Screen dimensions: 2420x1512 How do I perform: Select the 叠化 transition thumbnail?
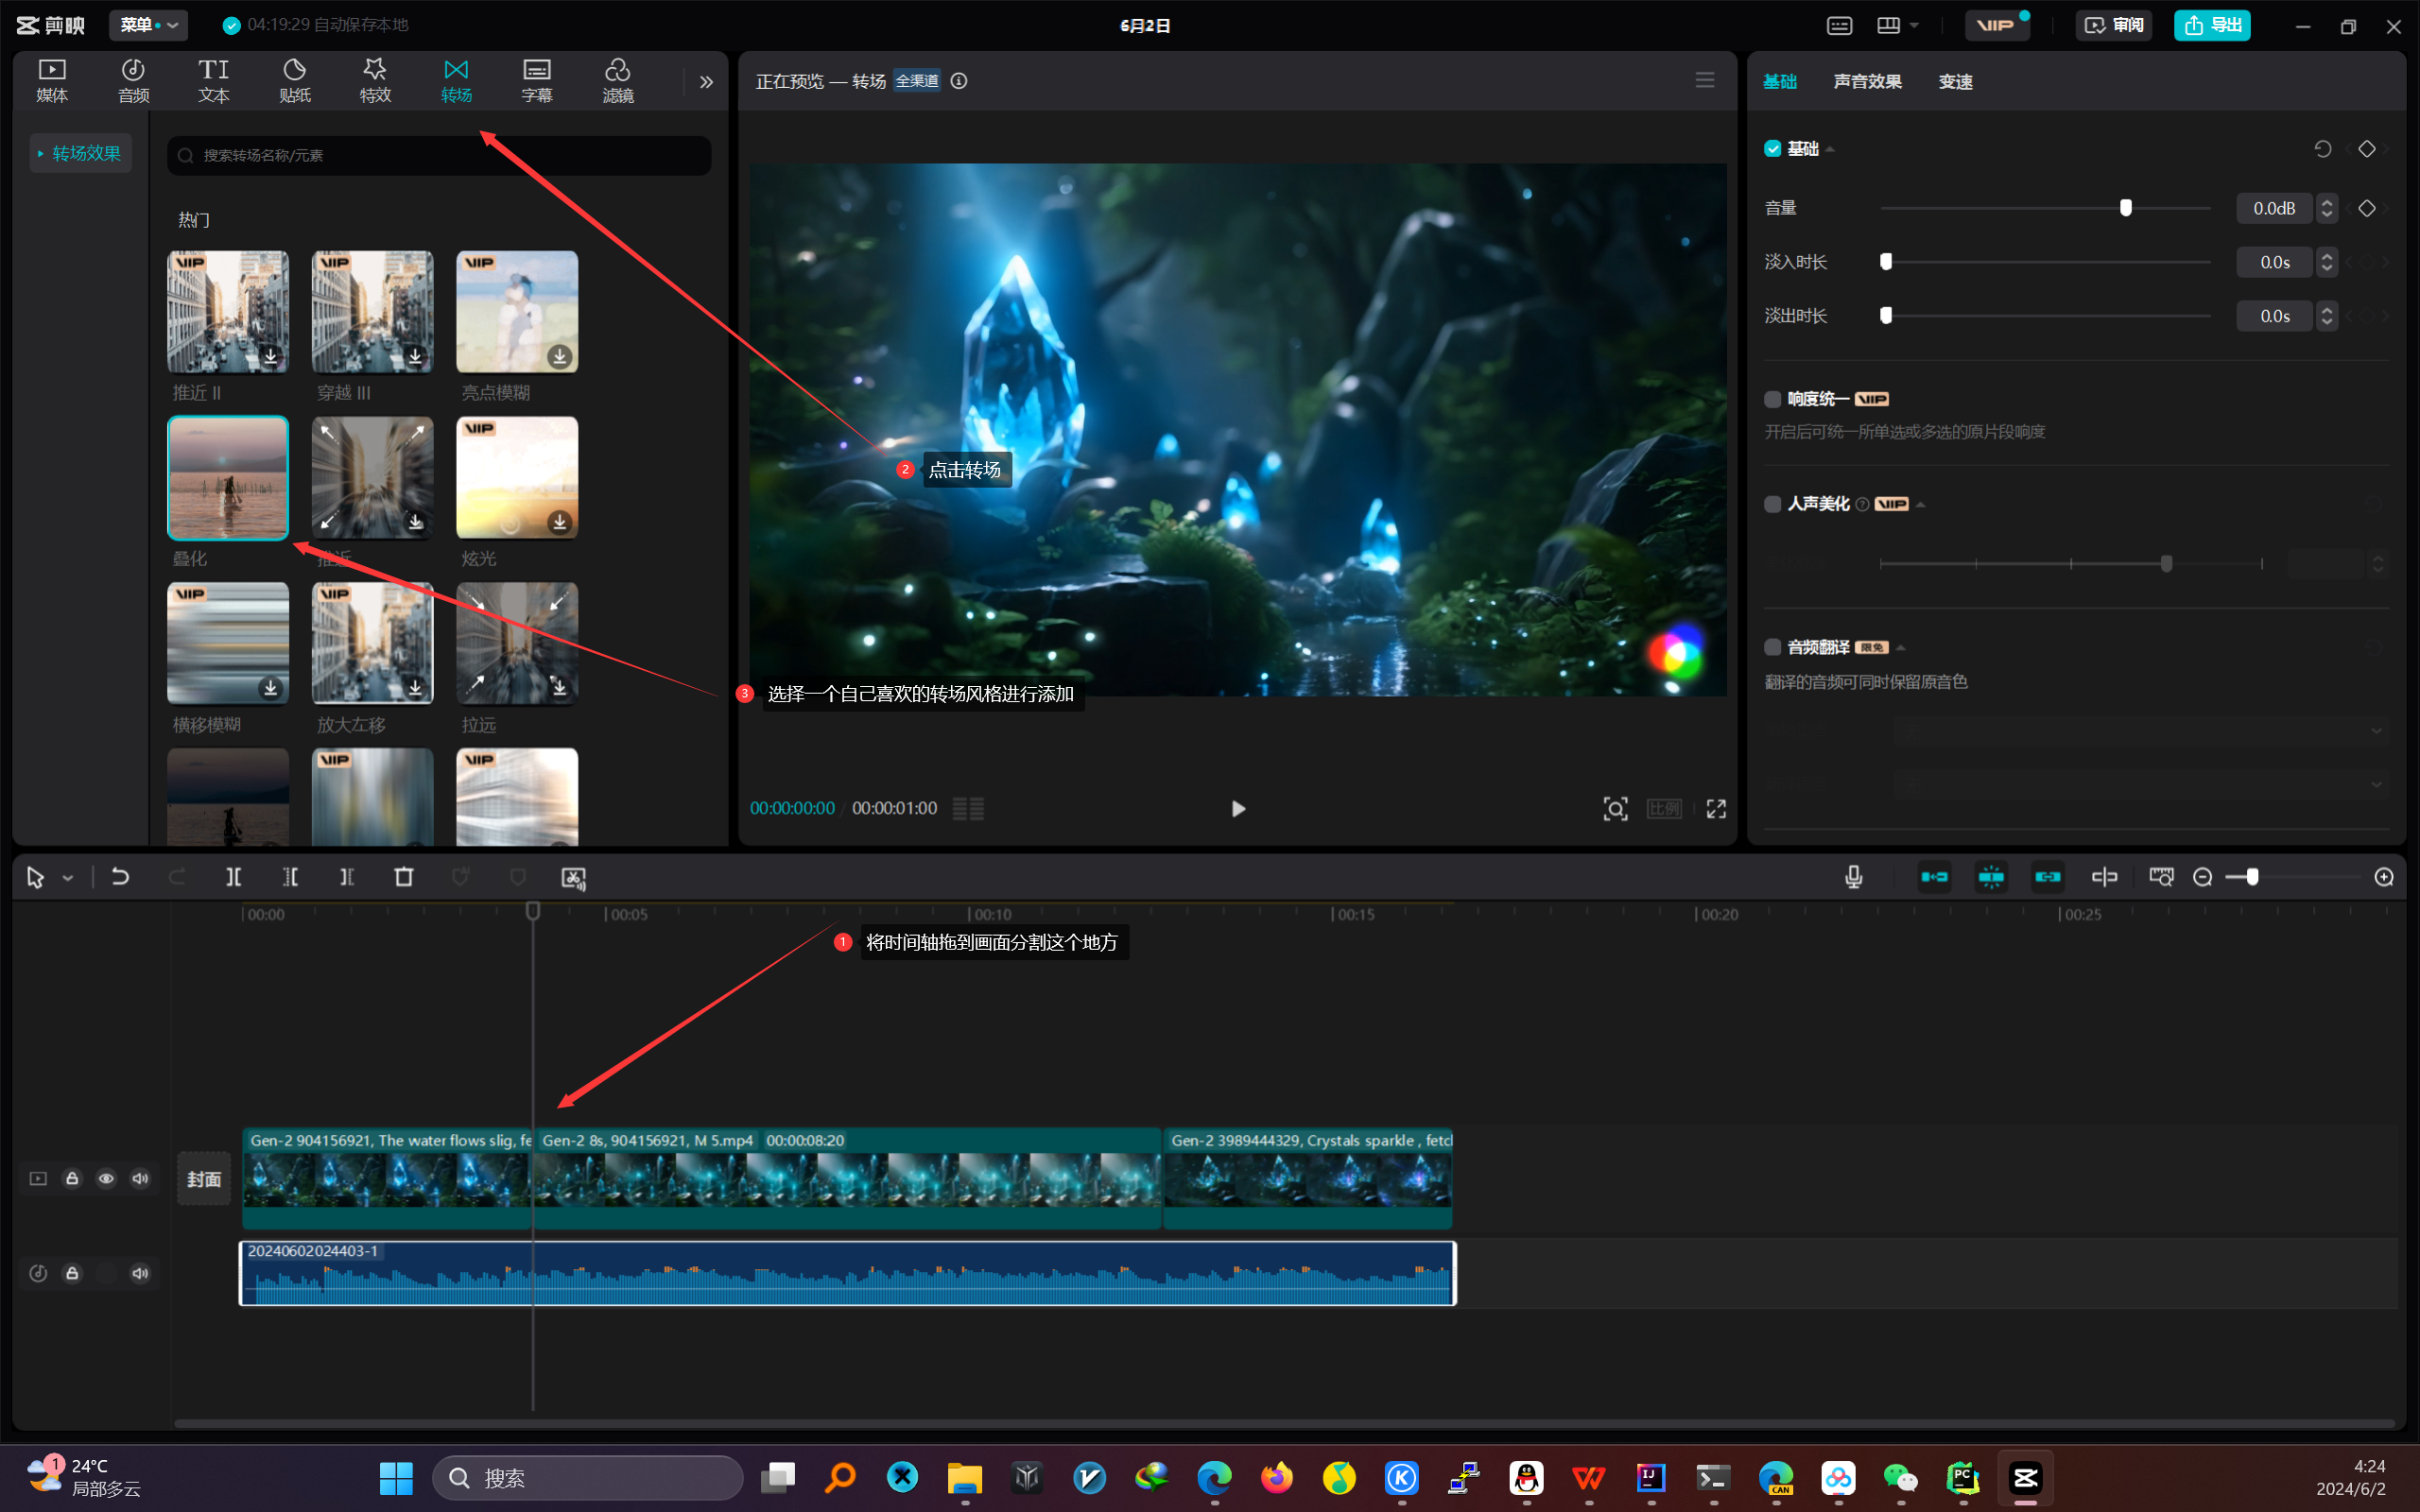[x=228, y=478]
